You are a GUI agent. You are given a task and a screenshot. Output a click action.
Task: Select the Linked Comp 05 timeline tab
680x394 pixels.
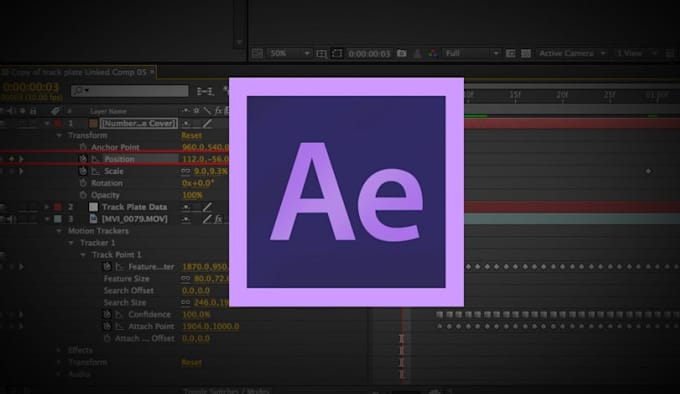tap(78, 72)
